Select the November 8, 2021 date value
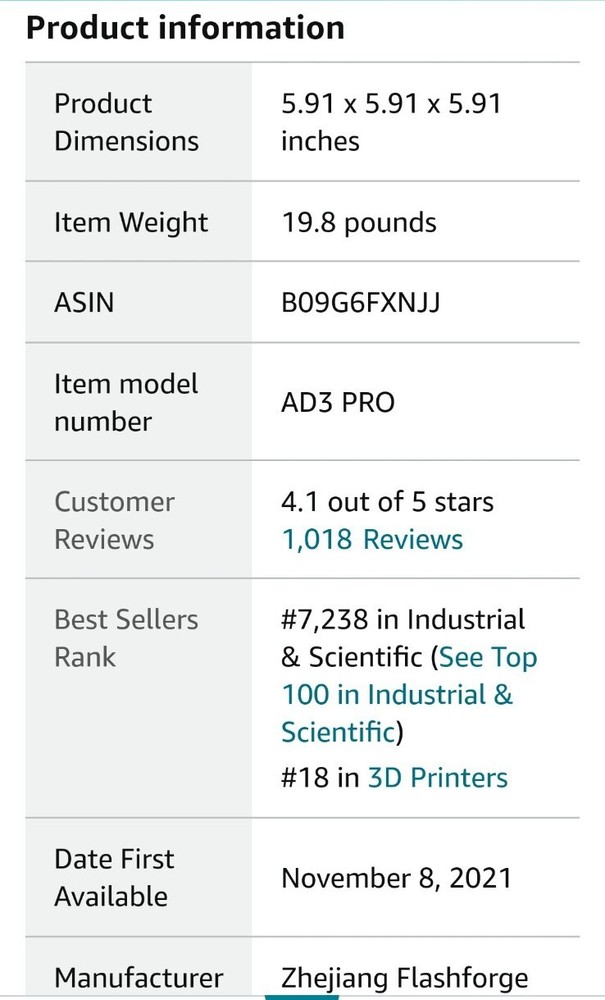The height and width of the screenshot is (1000, 605). point(396,878)
